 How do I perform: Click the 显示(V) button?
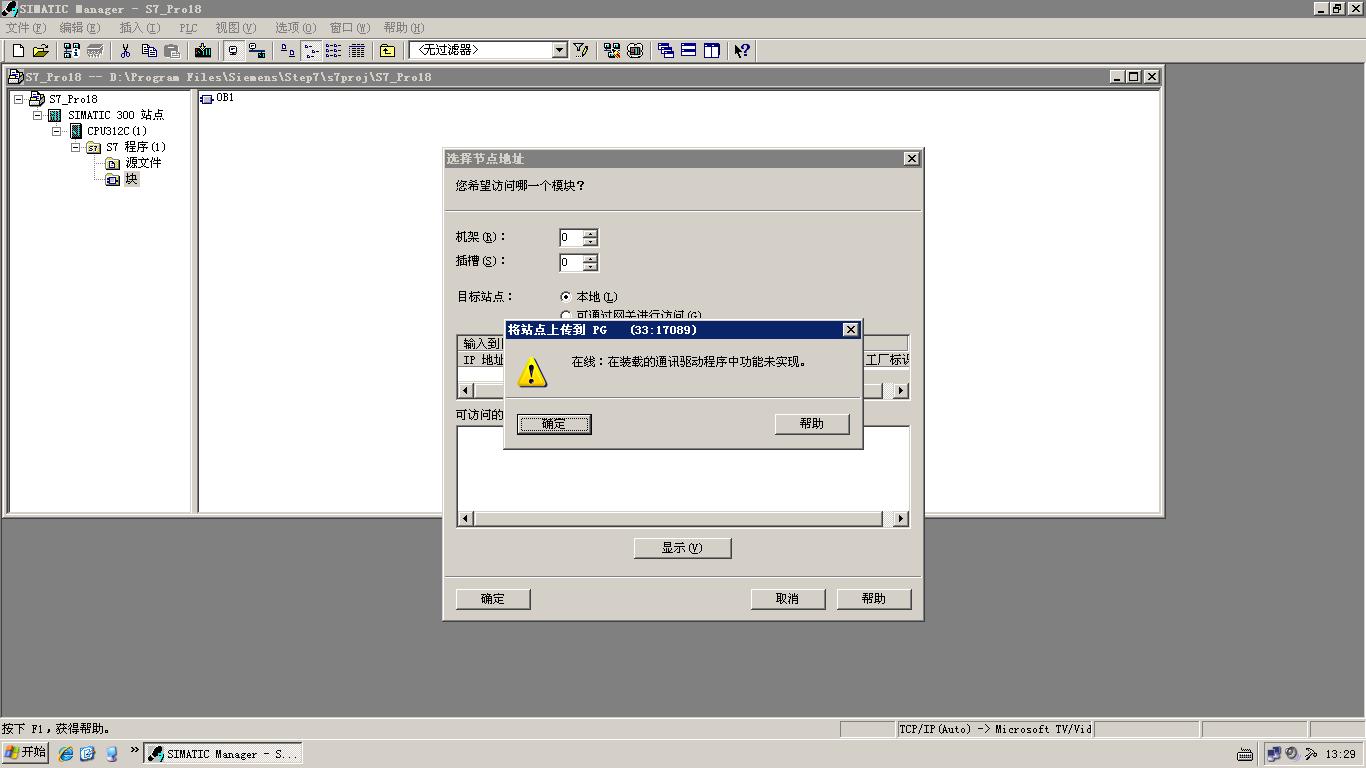point(682,548)
